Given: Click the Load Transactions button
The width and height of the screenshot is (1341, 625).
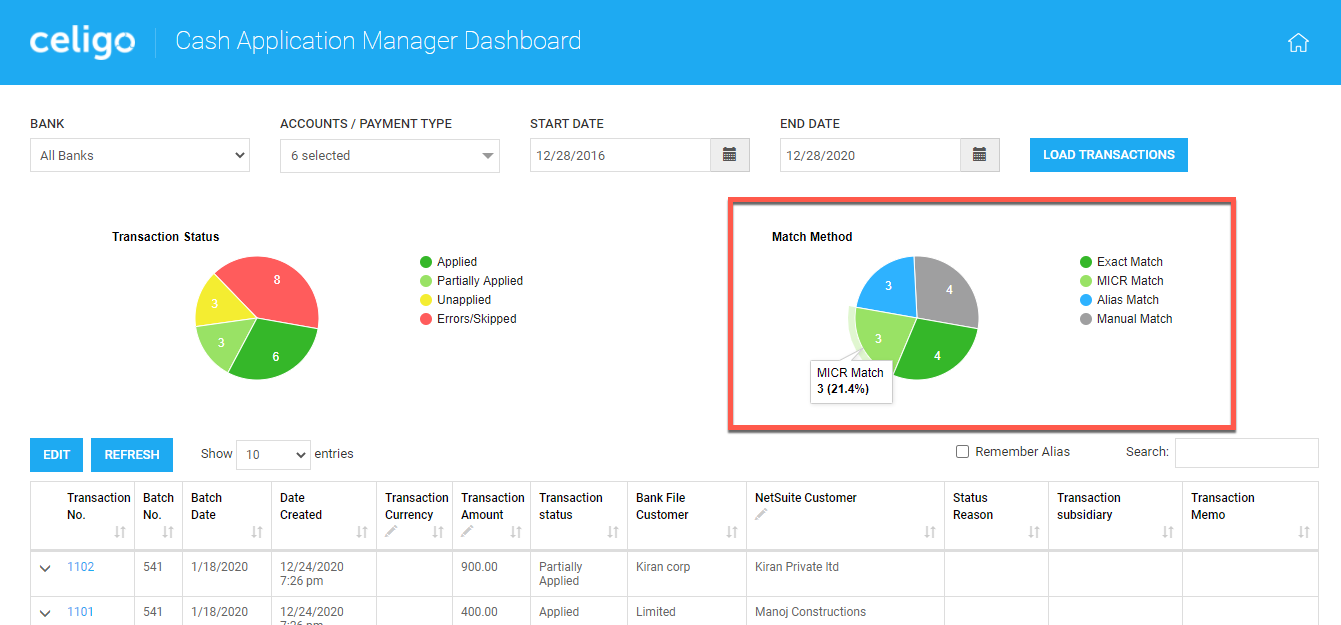Looking at the screenshot, I should point(1109,155).
